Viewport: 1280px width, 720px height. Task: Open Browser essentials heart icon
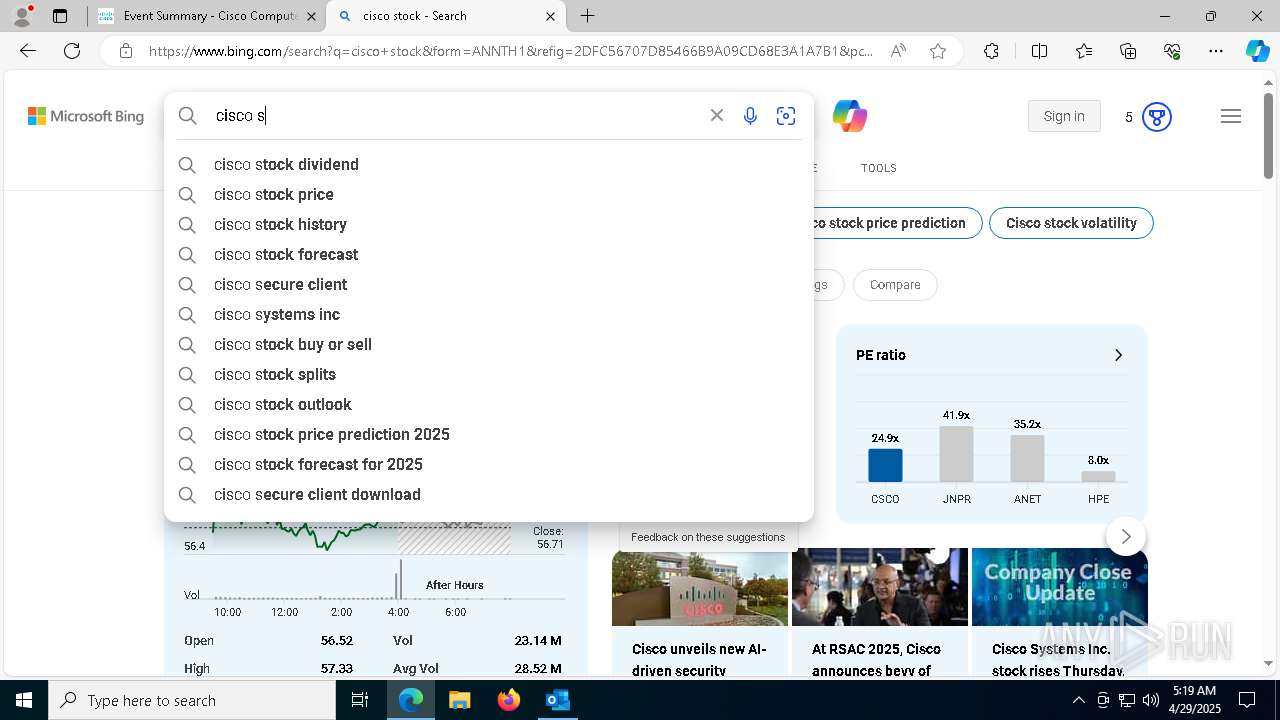click(1172, 51)
